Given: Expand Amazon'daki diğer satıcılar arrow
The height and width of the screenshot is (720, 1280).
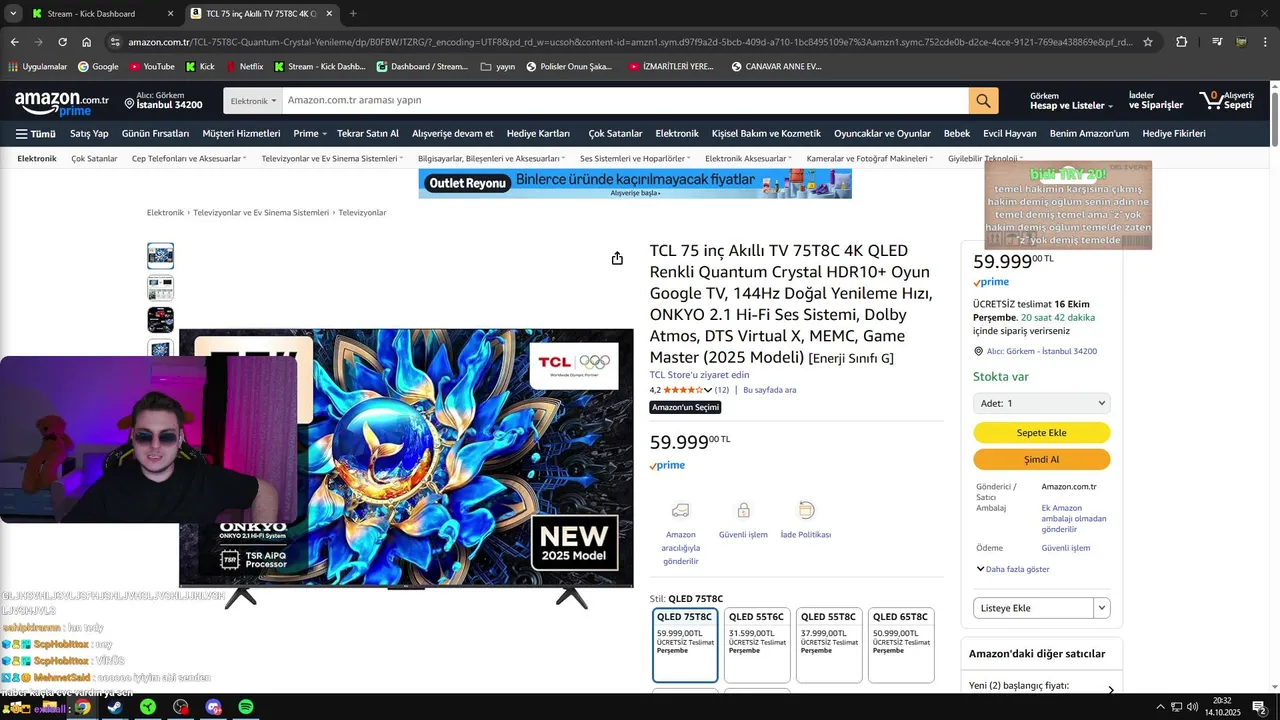Looking at the screenshot, I should [x=1110, y=690].
